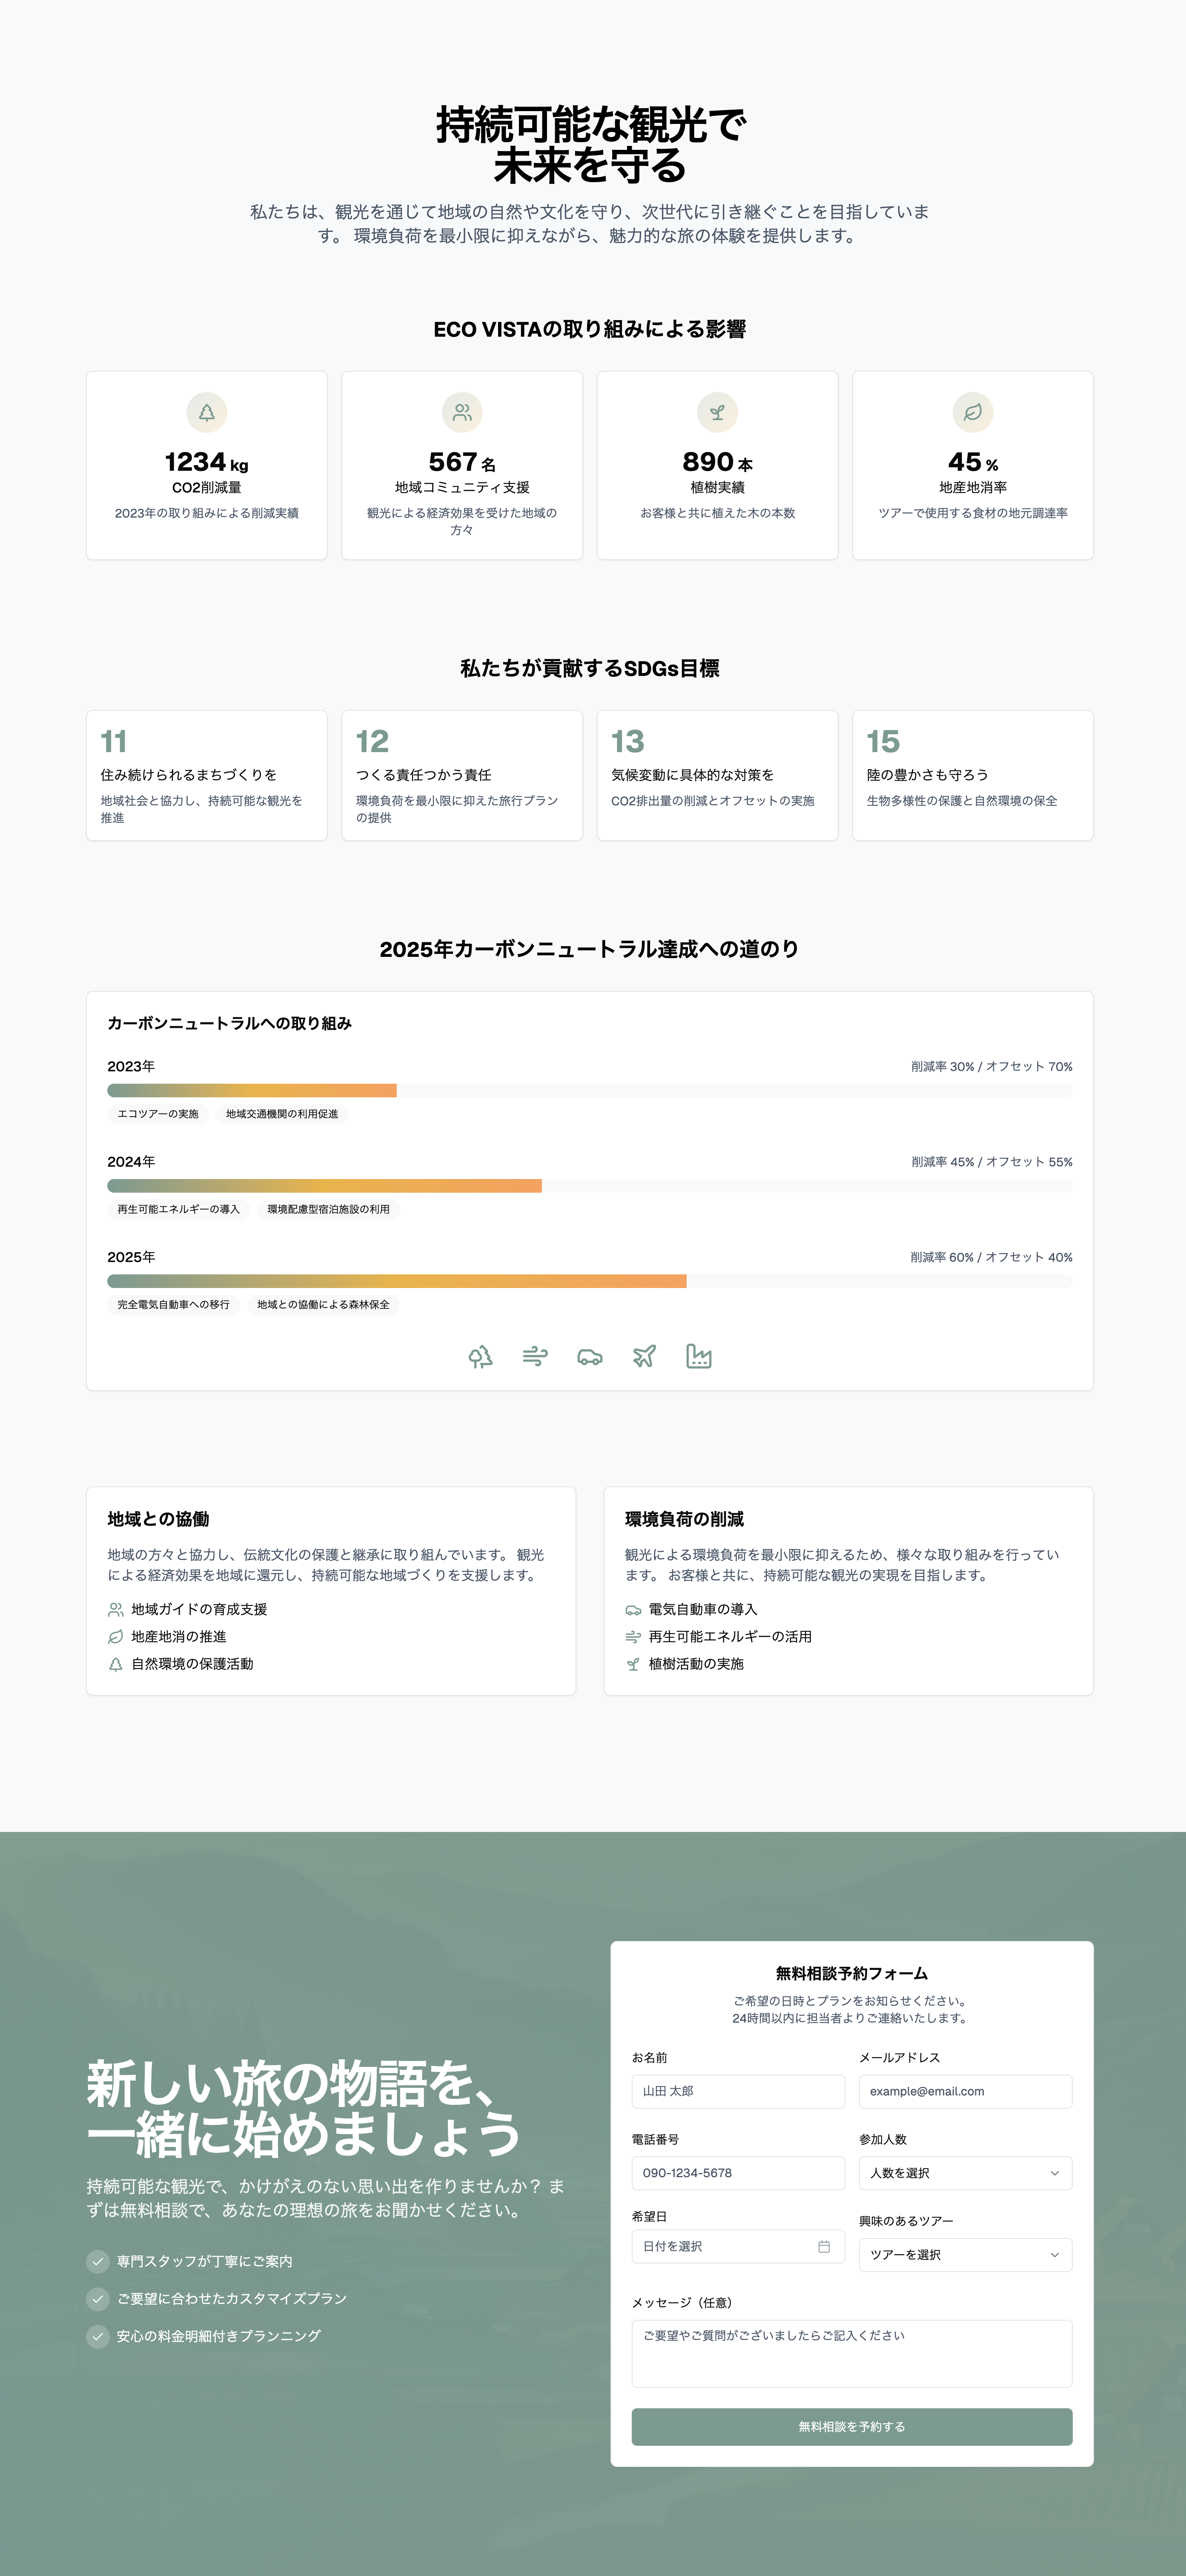Click the メッセージ textarea
This screenshot has width=1186, height=2576.
click(852, 2353)
